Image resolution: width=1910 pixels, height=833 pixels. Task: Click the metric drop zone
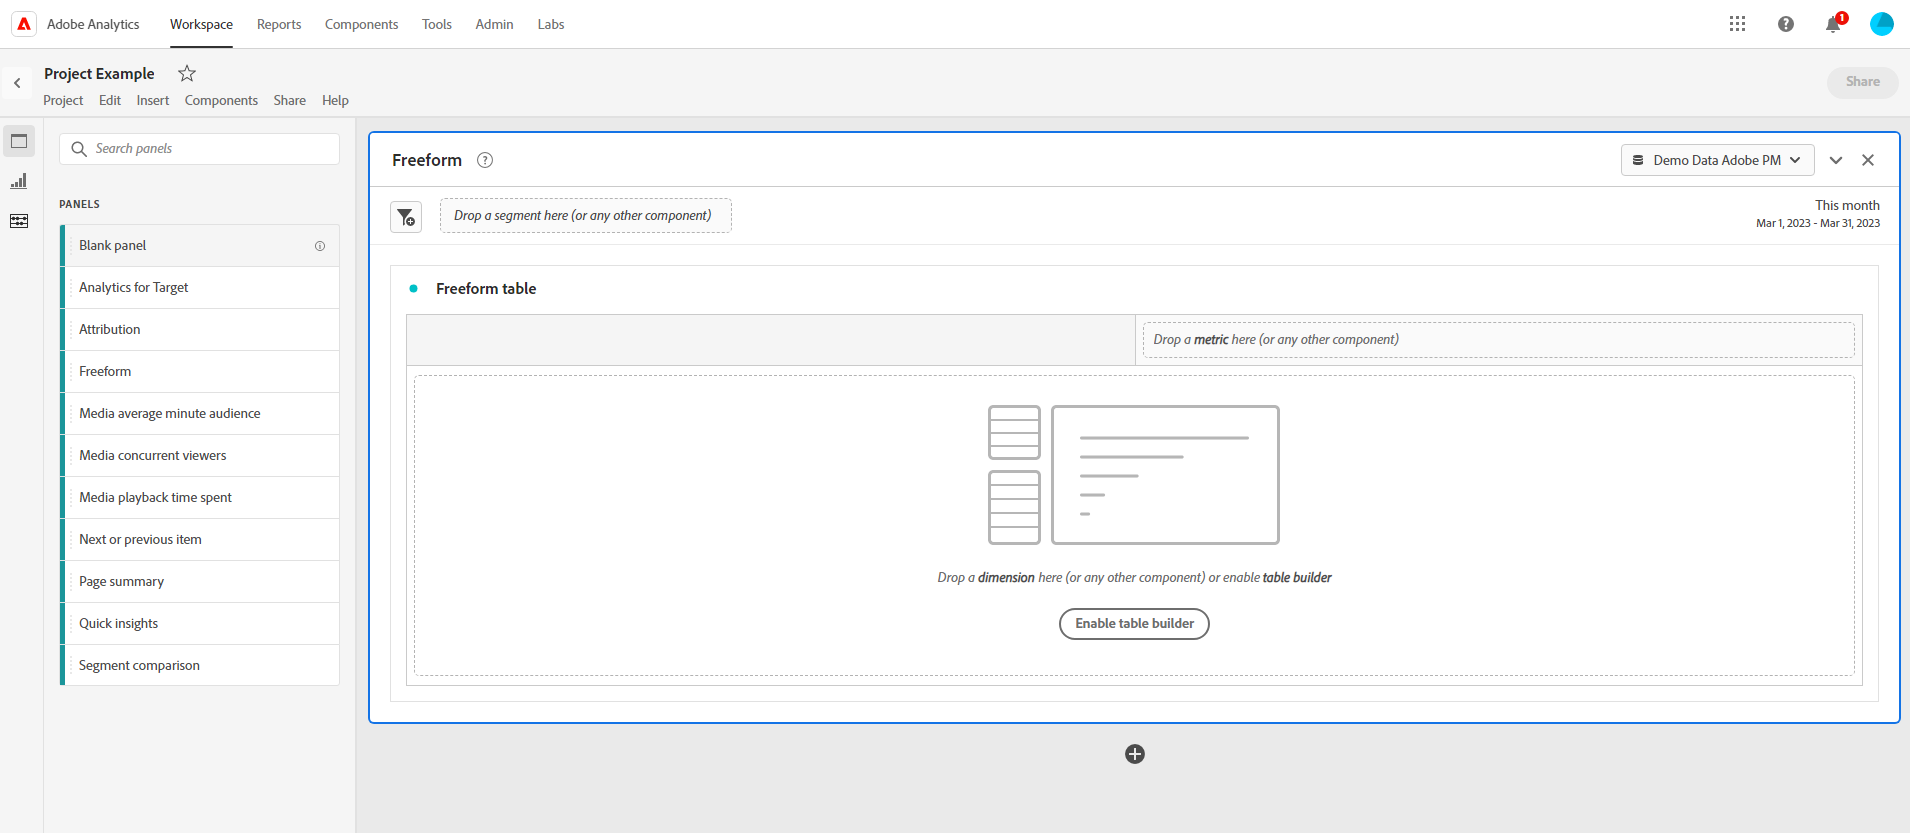tap(1498, 340)
